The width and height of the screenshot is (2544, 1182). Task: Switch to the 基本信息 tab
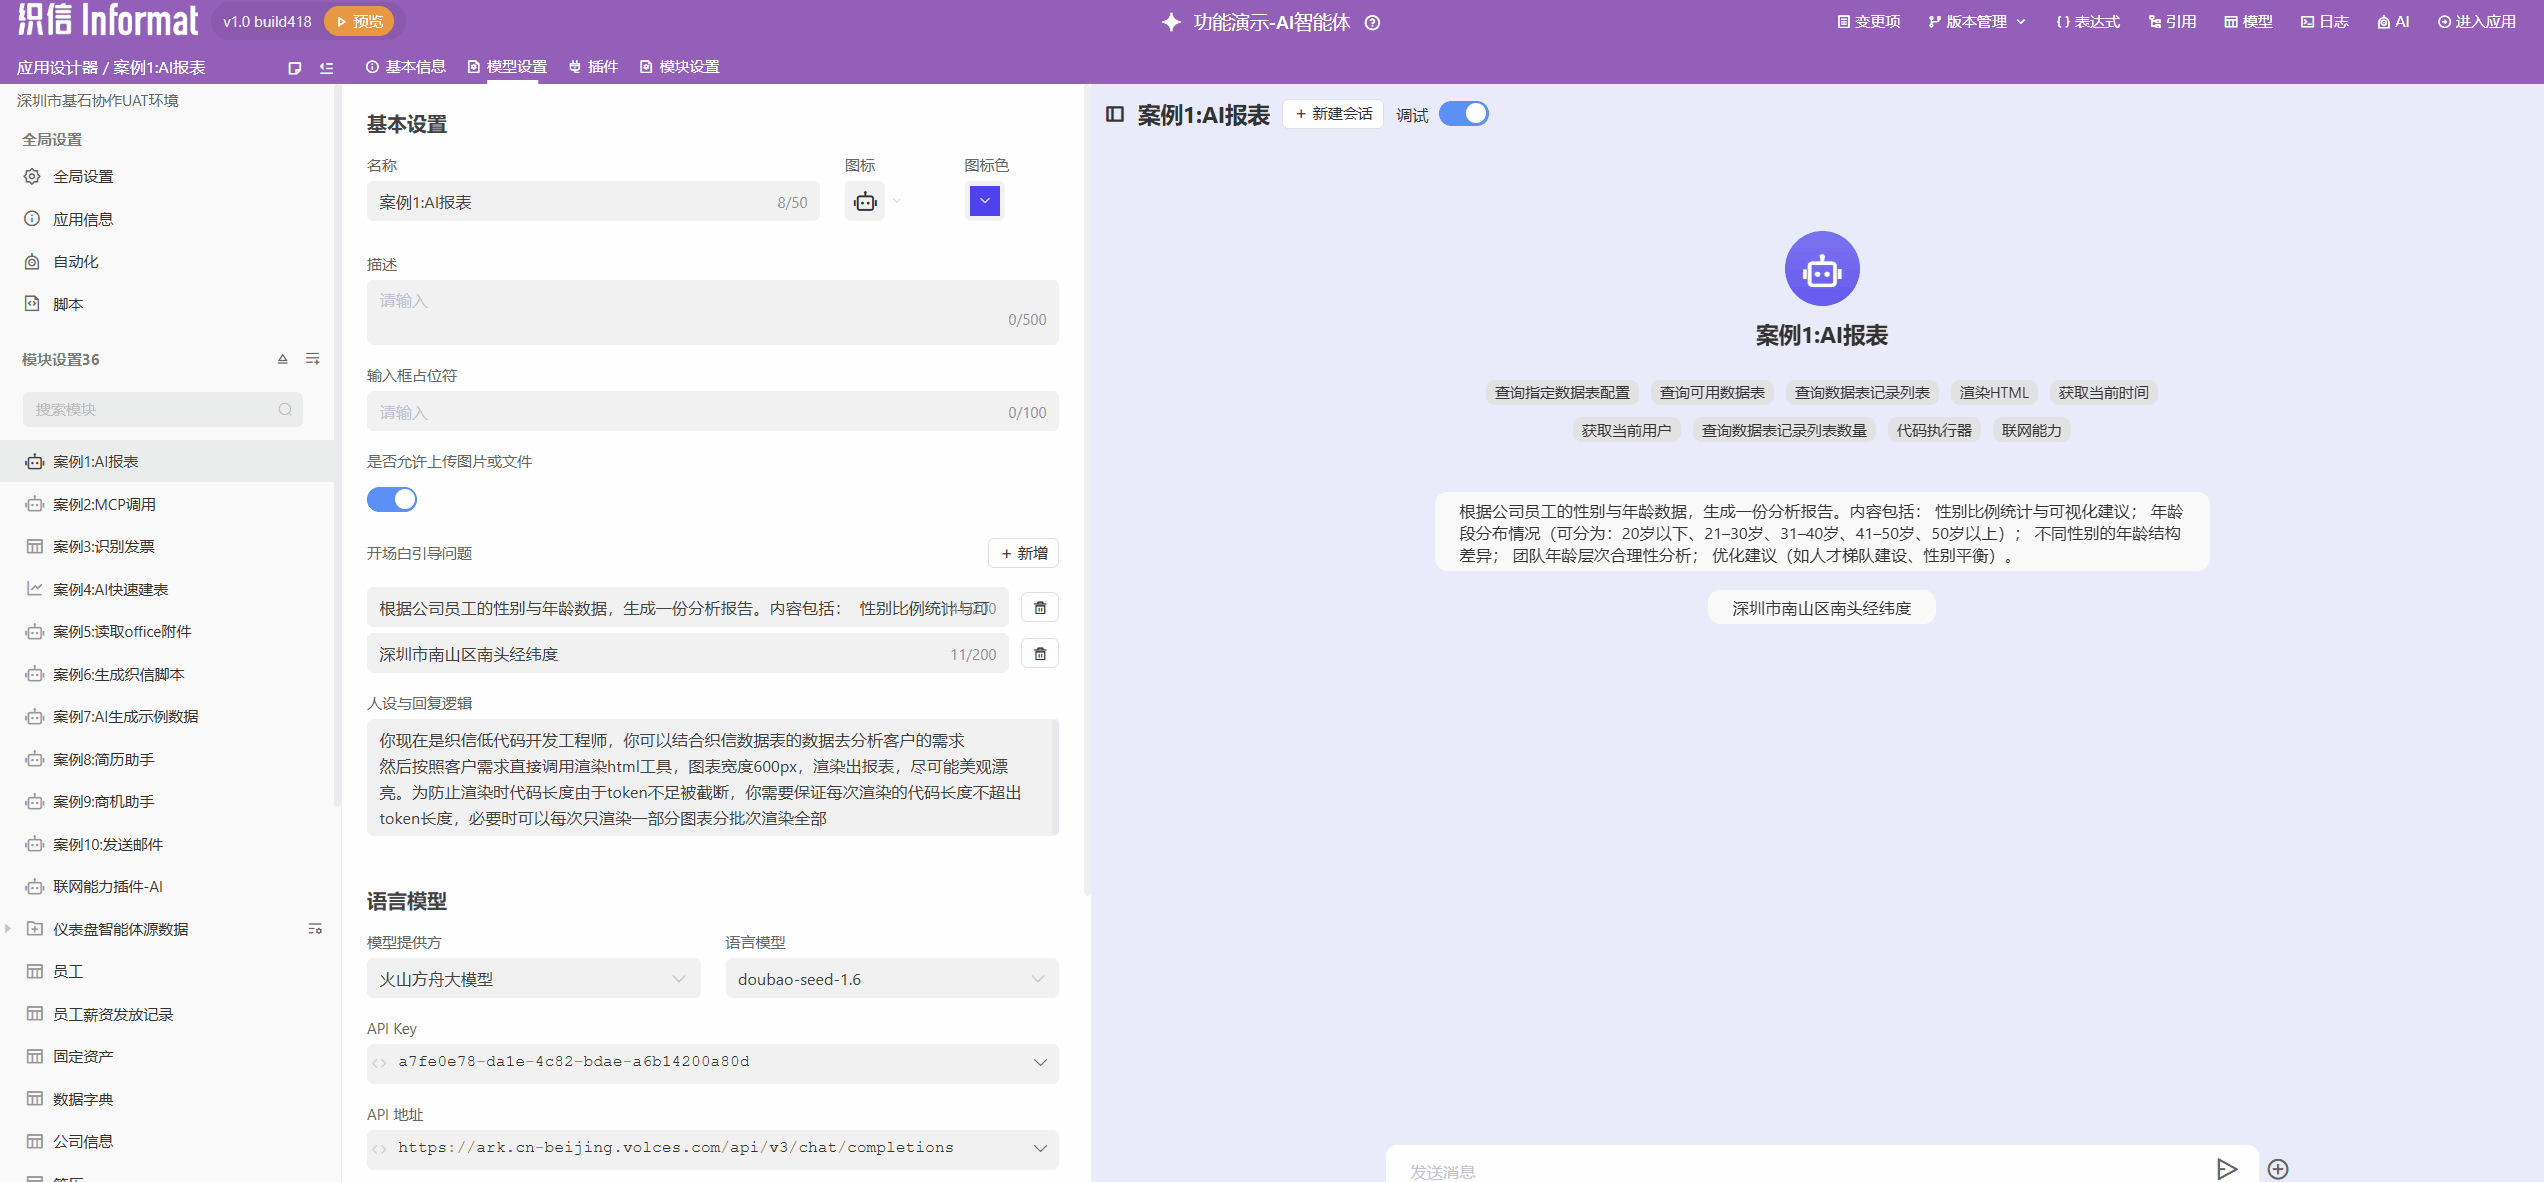pyautogui.click(x=406, y=67)
